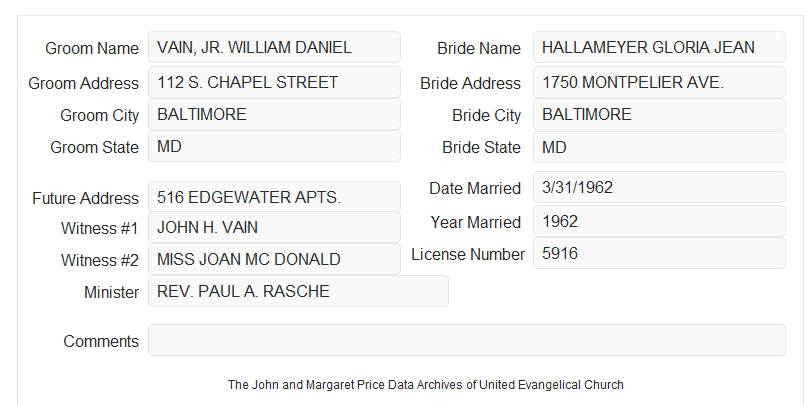
Task: Click the Future Address field
Action: (274, 197)
